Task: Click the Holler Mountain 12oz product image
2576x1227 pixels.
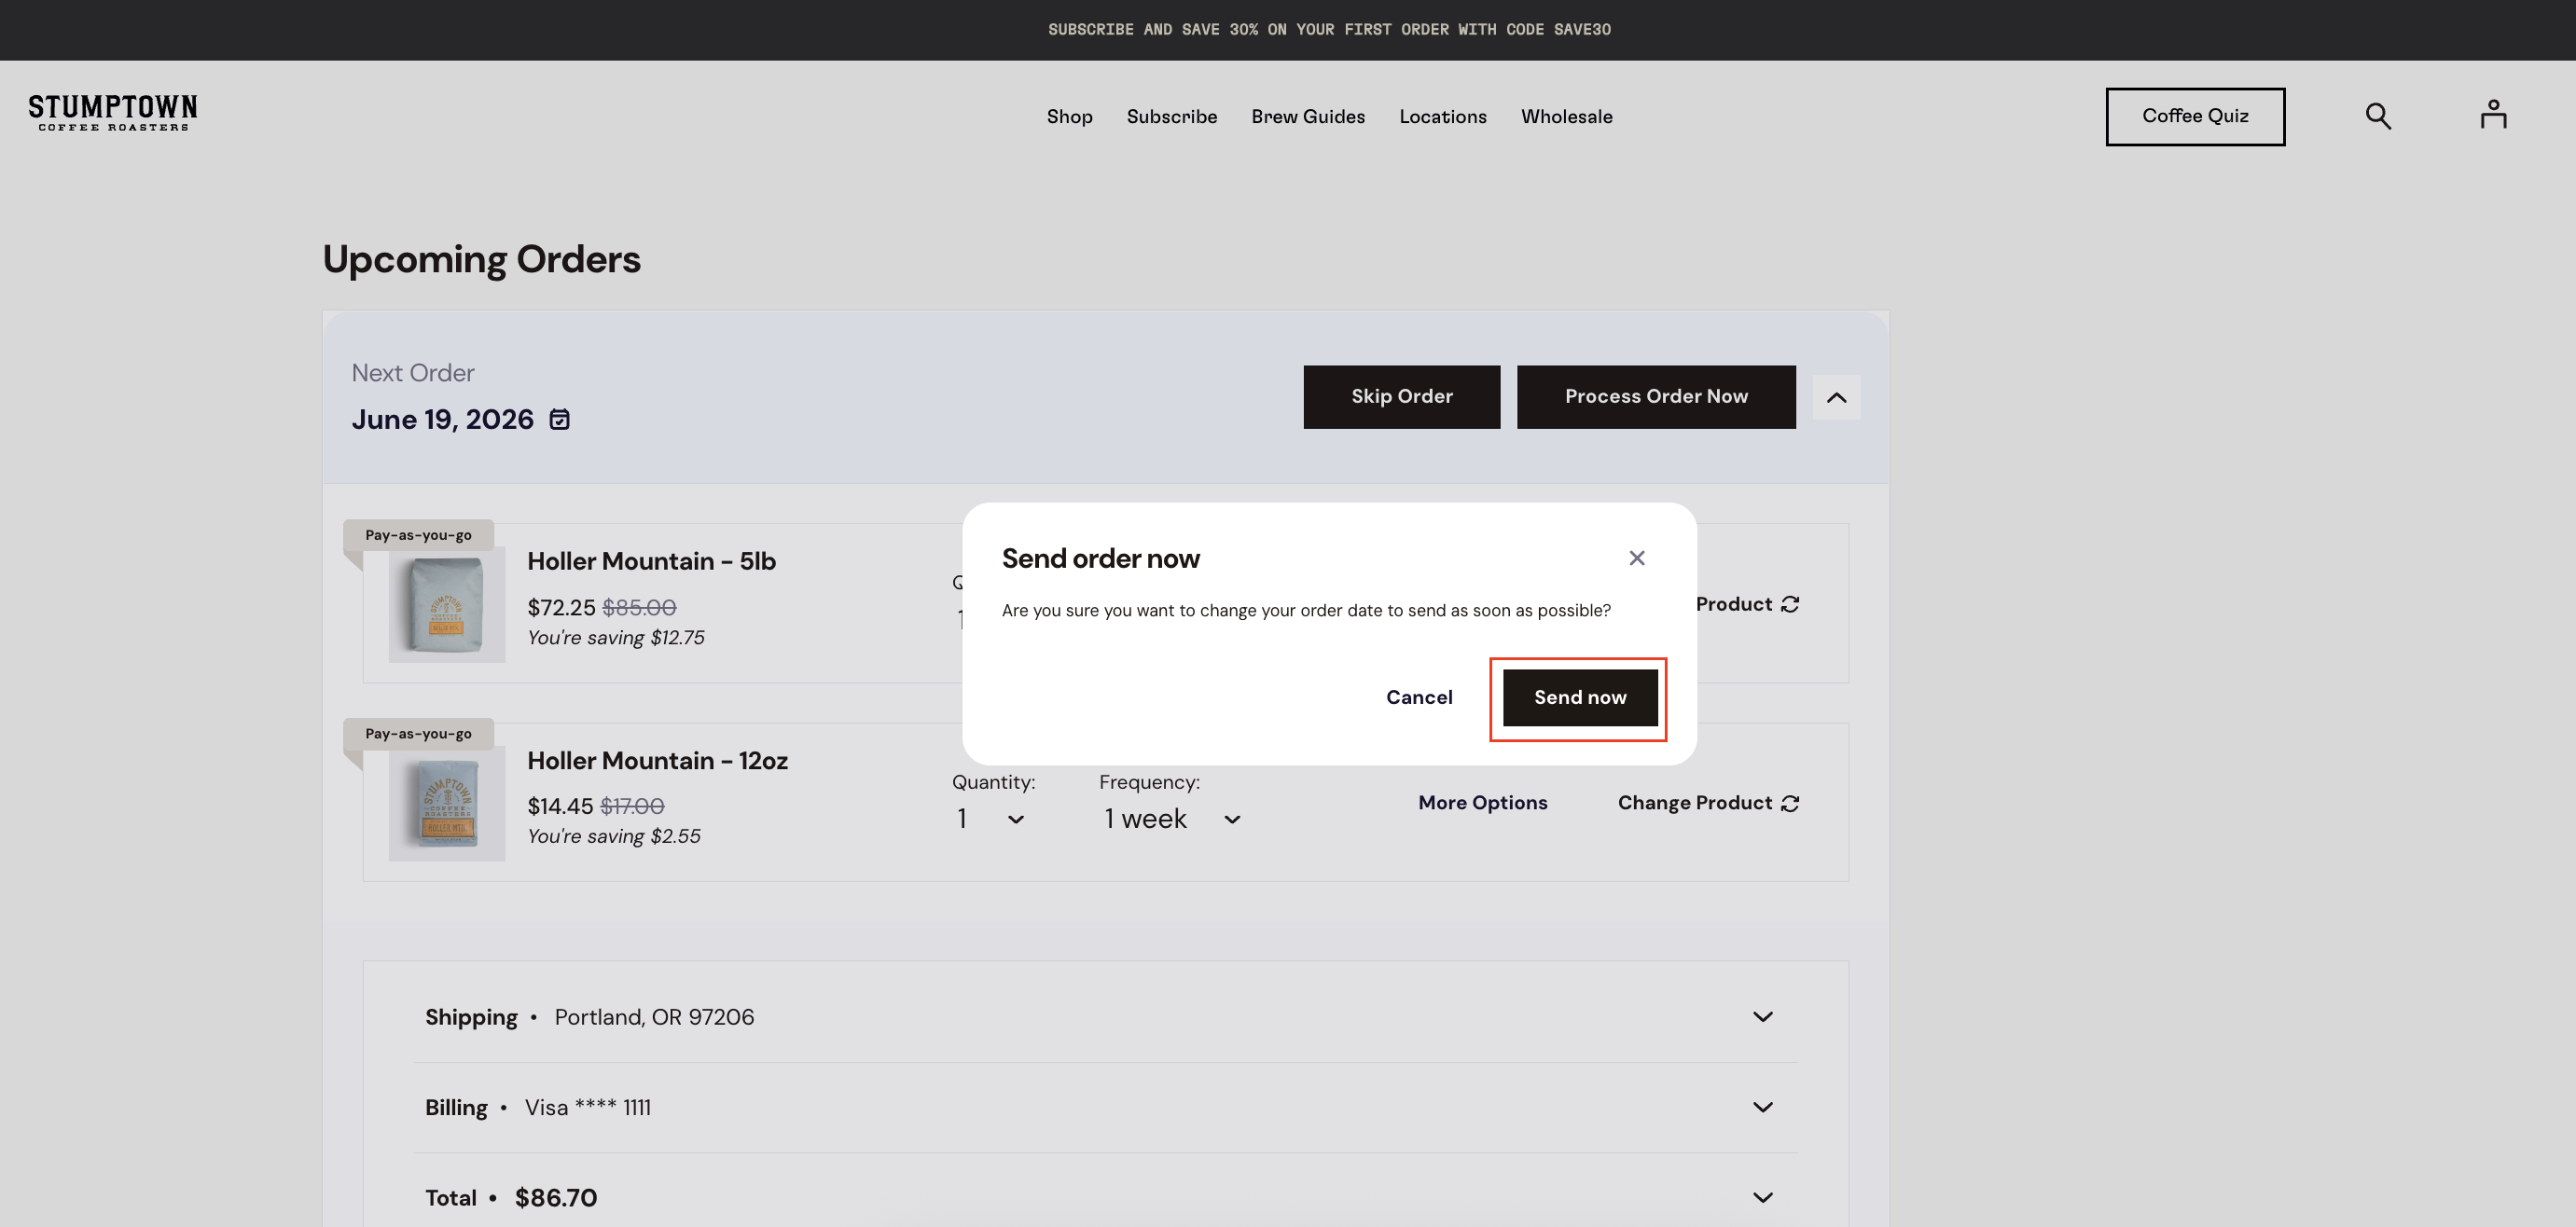Action: pos(447,803)
